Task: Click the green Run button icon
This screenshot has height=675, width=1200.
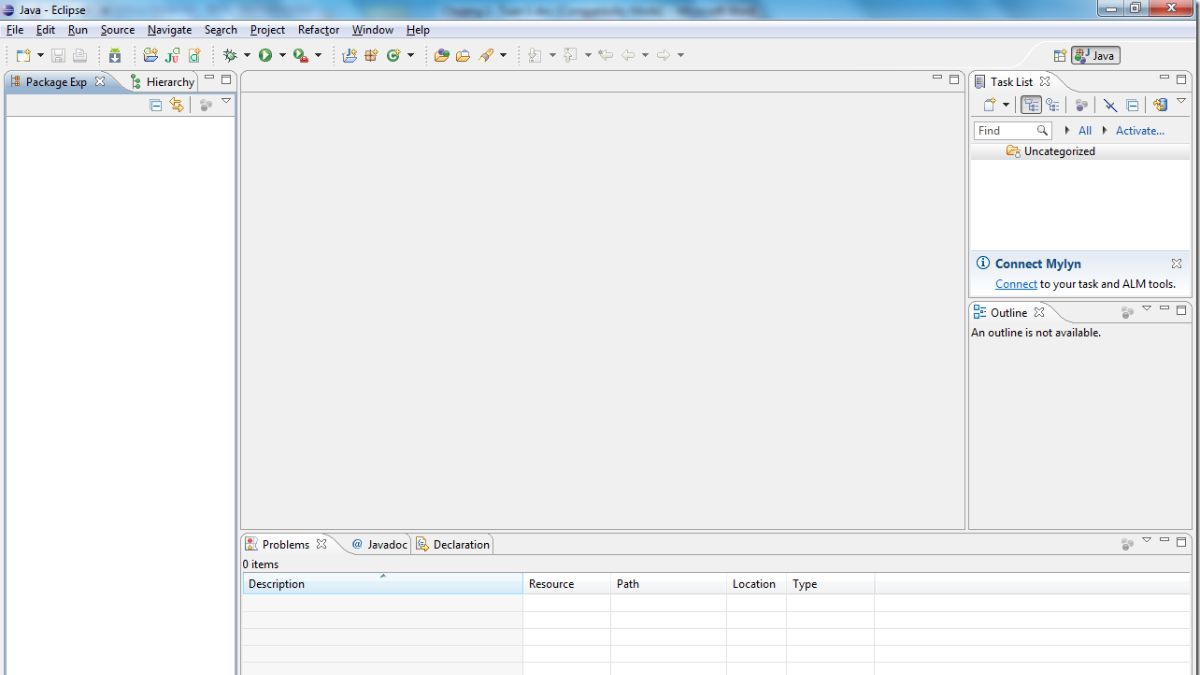Action: (x=265, y=56)
